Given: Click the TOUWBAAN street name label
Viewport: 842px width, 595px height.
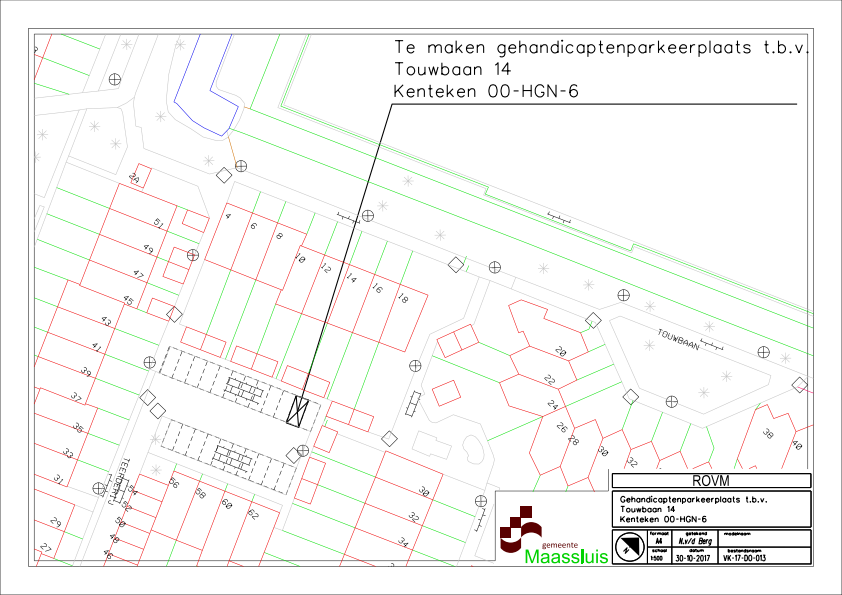Looking at the screenshot, I should [x=677, y=337].
